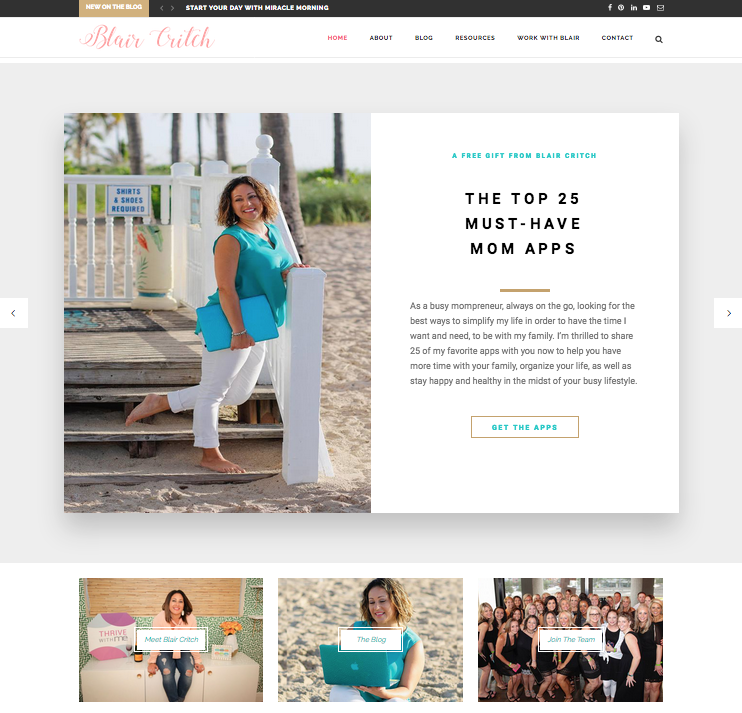Open Start Your Day With Miracle Morning link
The image size is (742, 713).
tap(257, 8)
